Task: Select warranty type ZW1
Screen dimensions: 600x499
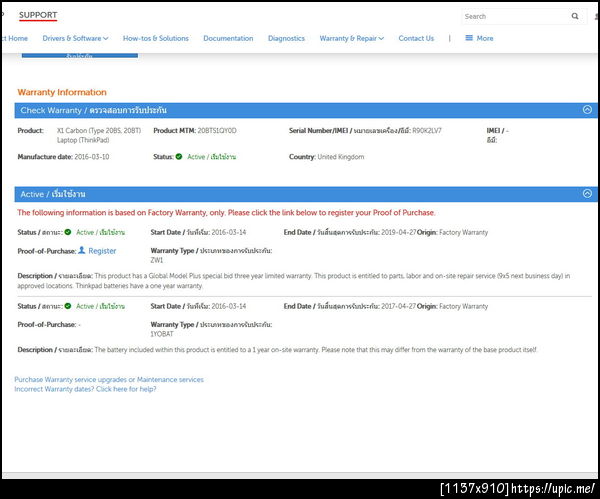Action: (157, 260)
